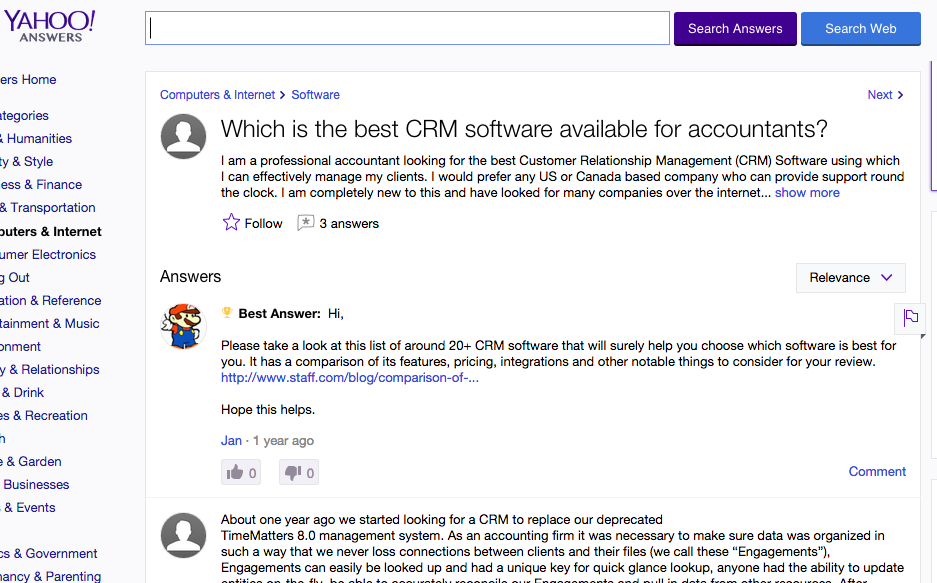Expand question text with show more
937x583 pixels.
[806, 193]
